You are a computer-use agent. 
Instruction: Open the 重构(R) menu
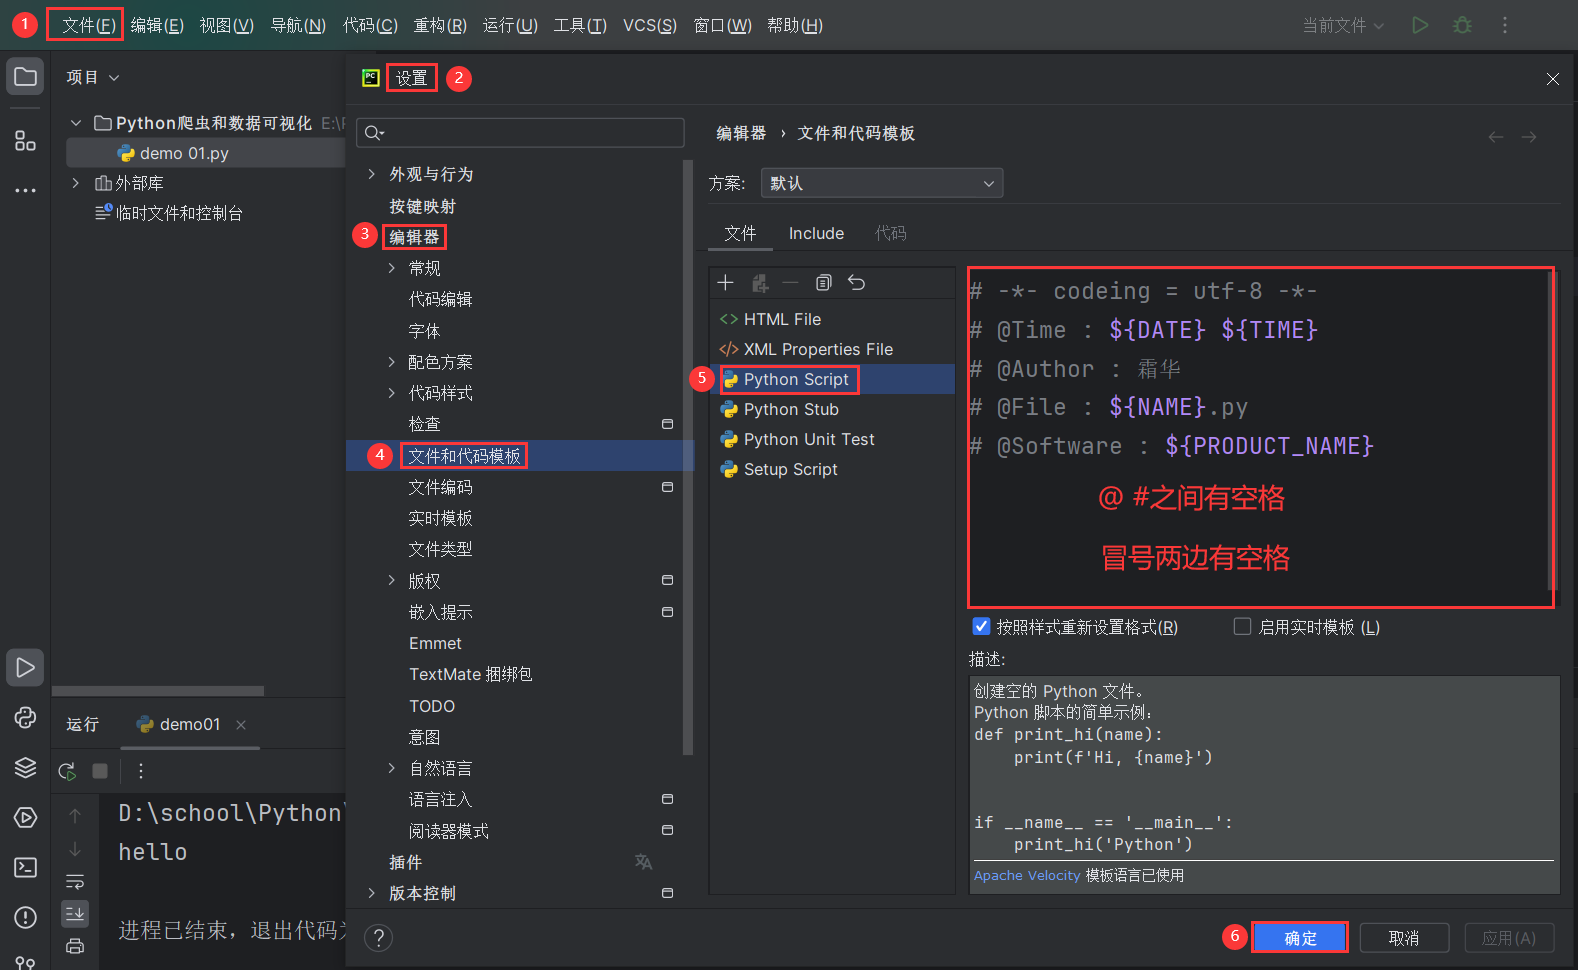[x=440, y=25]
